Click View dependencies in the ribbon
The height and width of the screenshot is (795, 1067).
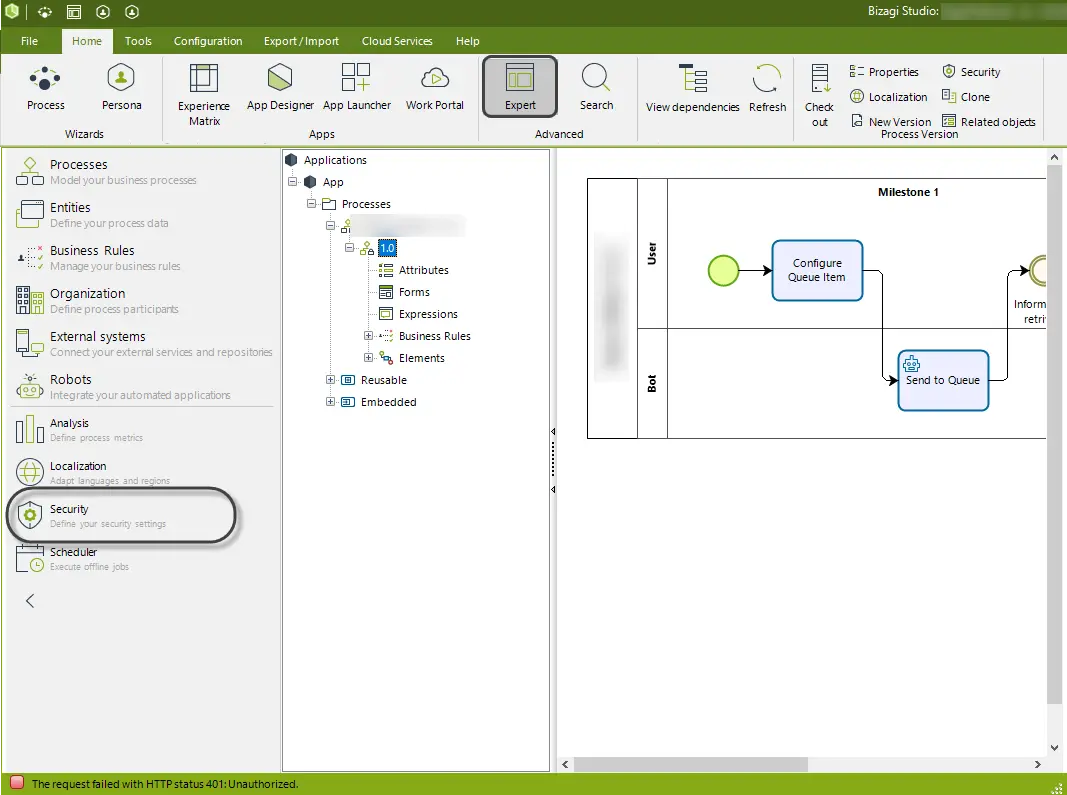[693, 88]
